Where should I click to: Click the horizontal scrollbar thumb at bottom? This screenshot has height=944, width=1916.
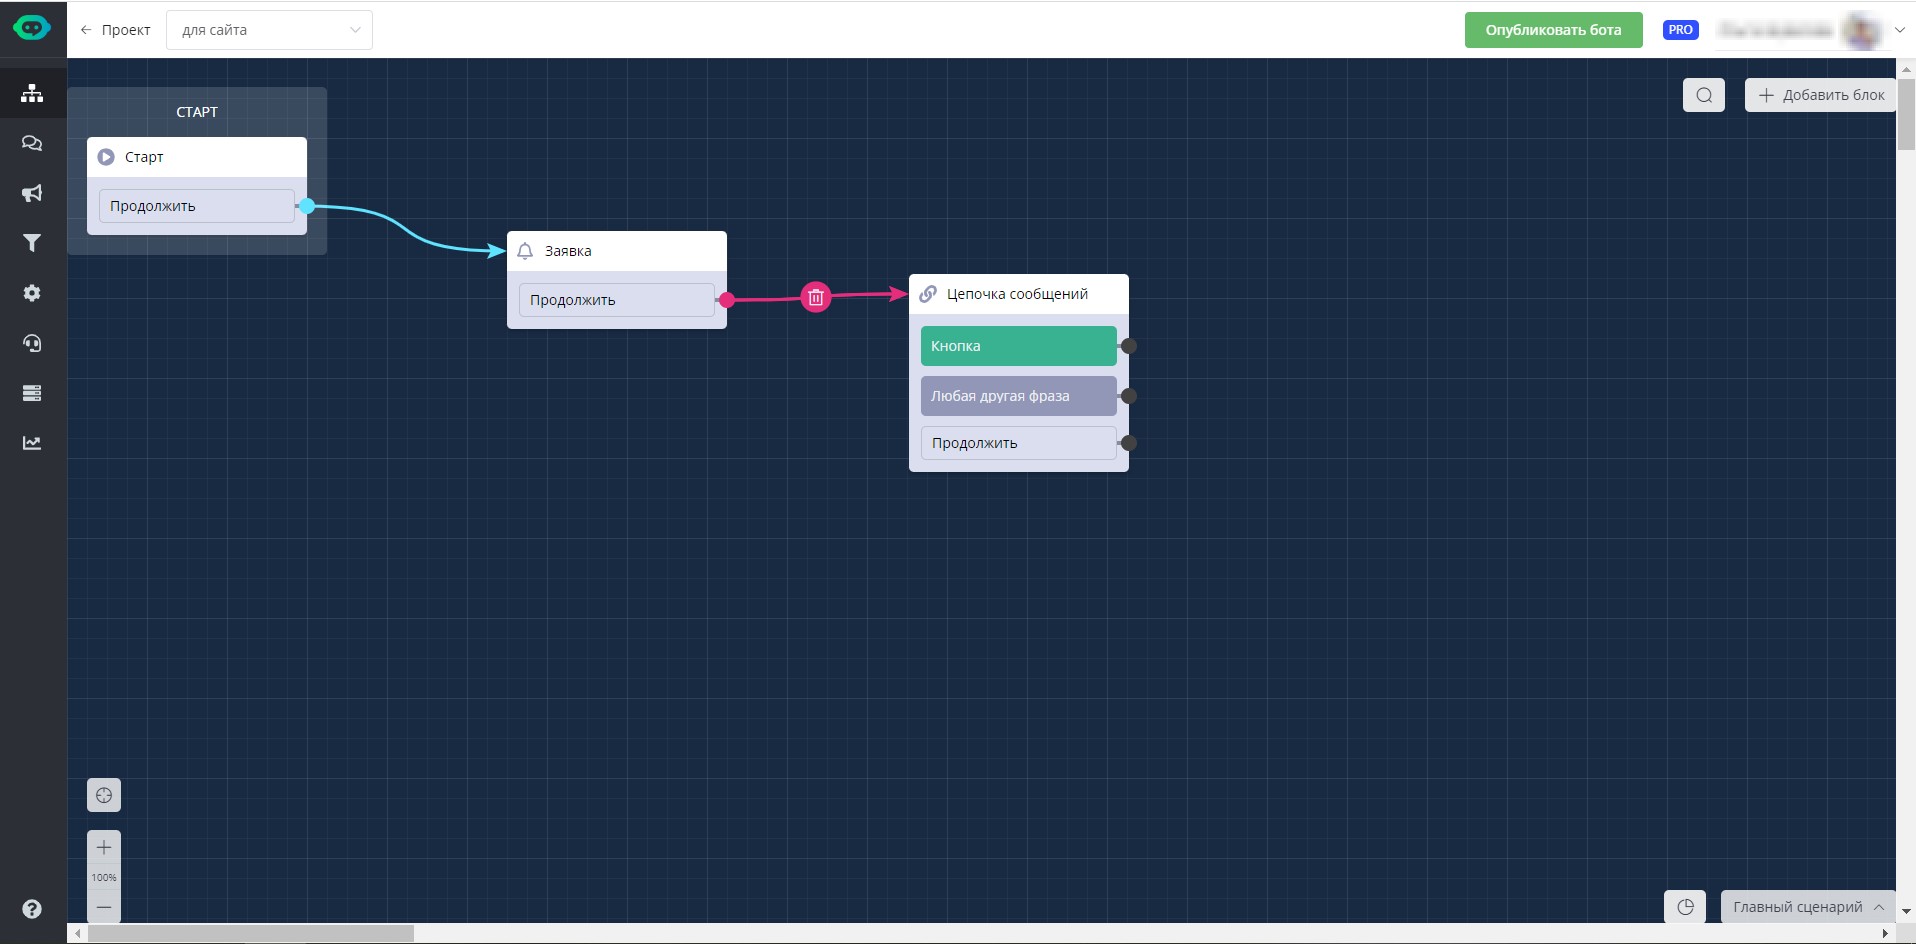pyautogui.click(x=250, y=934)
